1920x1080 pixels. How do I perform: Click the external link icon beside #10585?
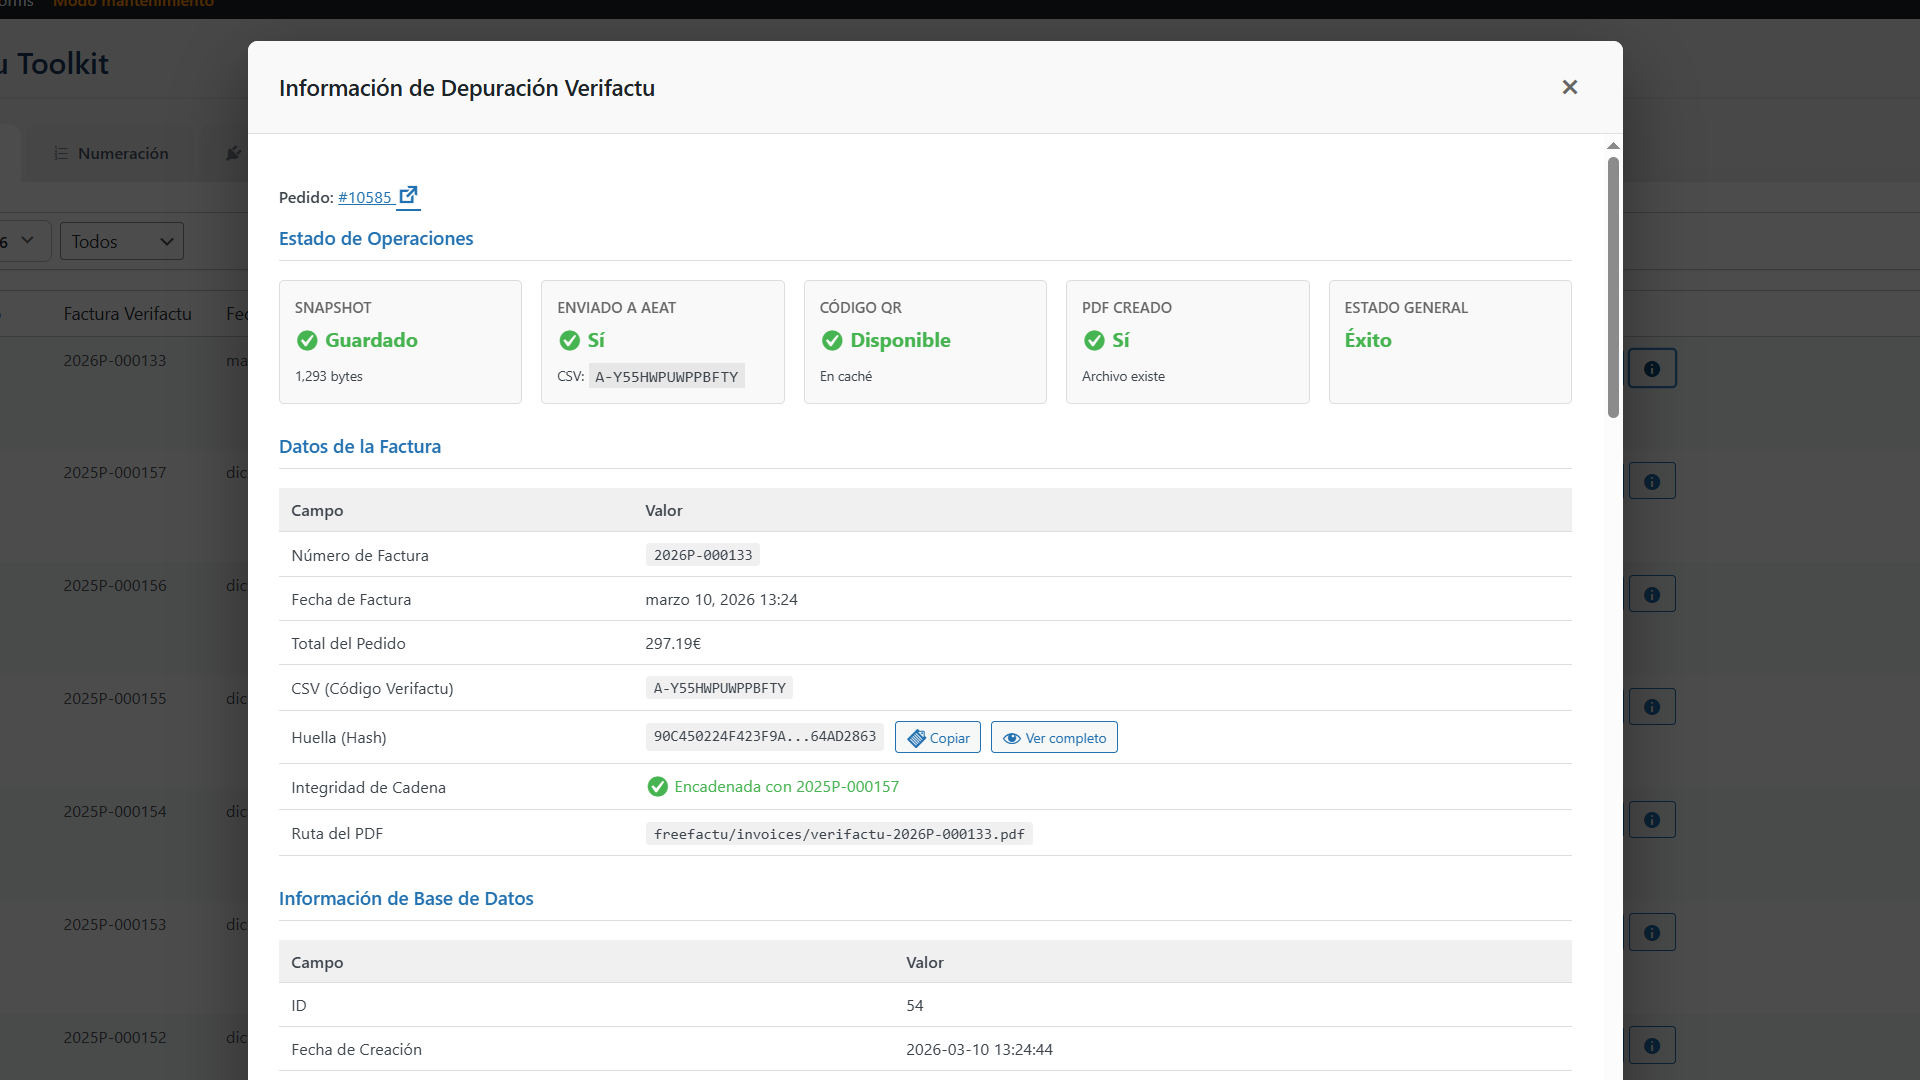pos(408,195)
